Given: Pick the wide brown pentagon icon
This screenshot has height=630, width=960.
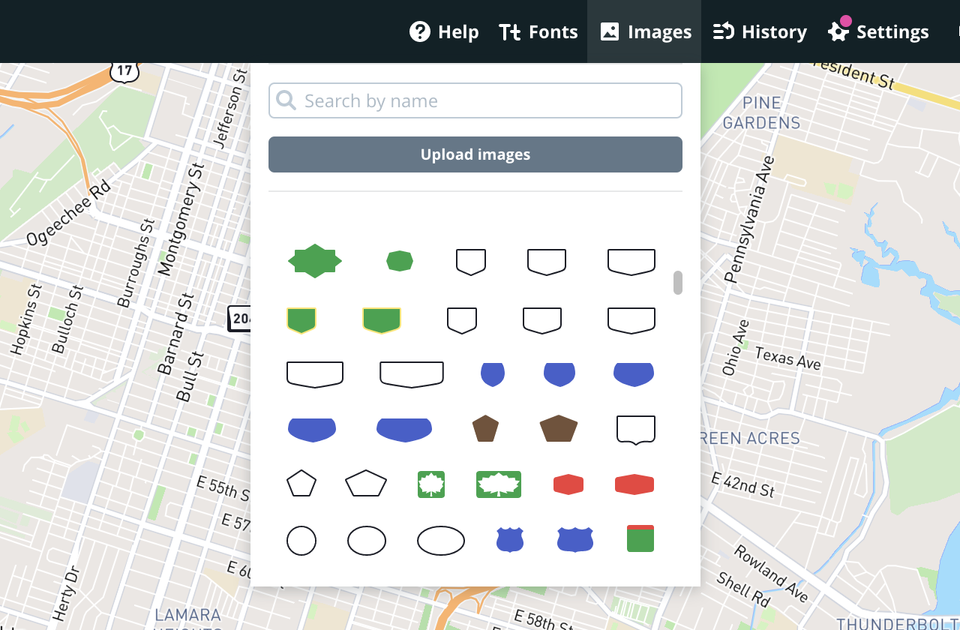Looking at the screenshot, I should pyautogui.click(x=558, y=429).
